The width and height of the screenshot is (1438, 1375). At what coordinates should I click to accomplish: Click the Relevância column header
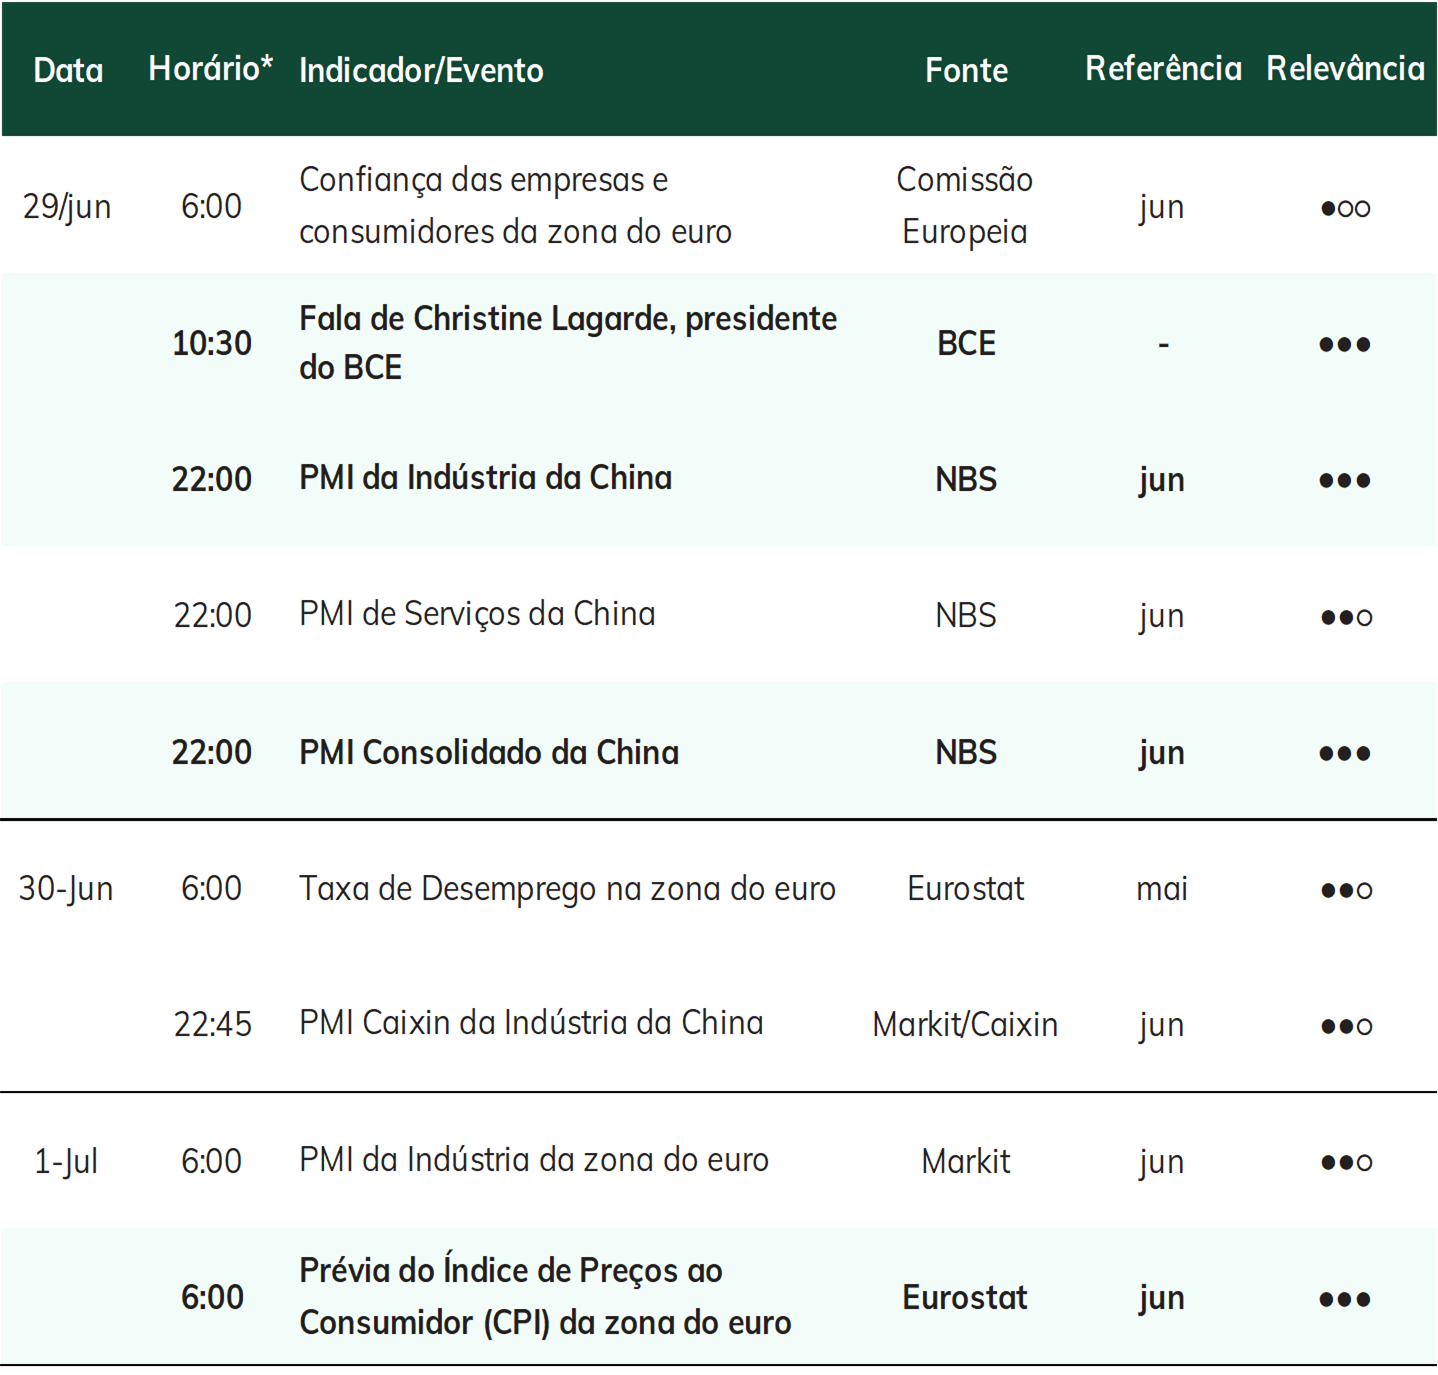(x=1345, y=68)
